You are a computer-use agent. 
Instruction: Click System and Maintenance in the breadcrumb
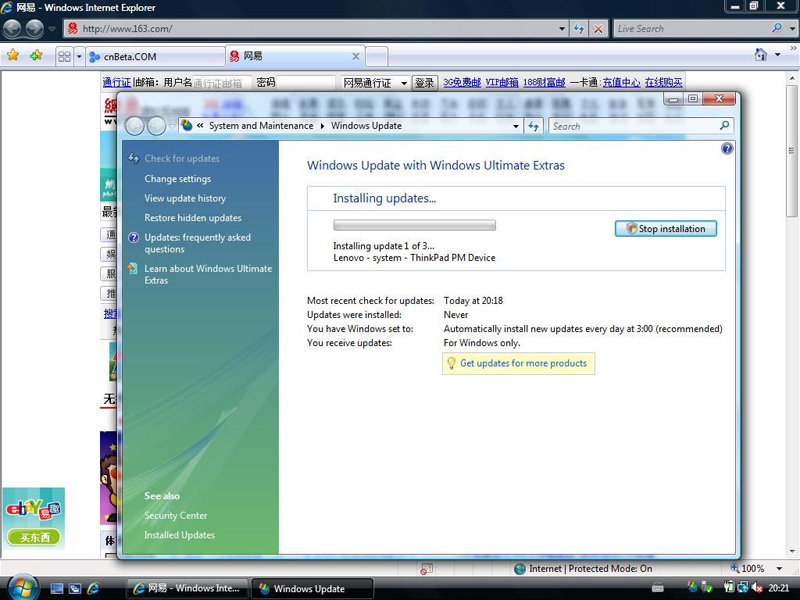[x=261, y=126]
